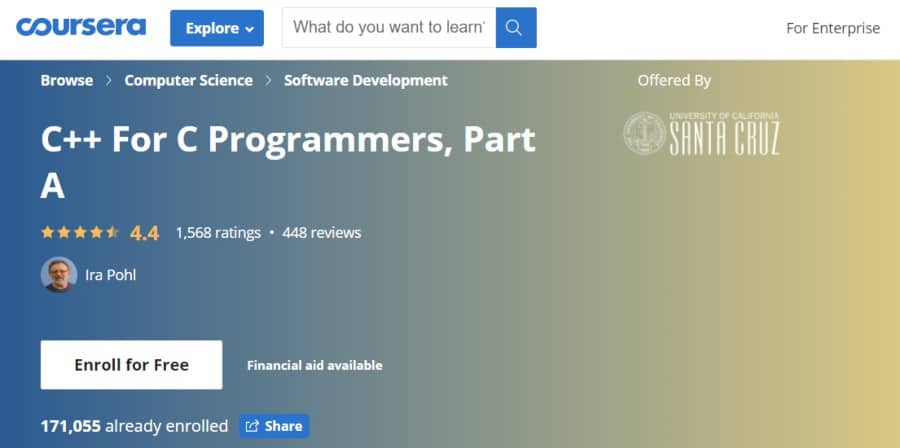Go to Browse breadcrumb
The height and width of the screenshot is (448, 900).
point(67,80)
